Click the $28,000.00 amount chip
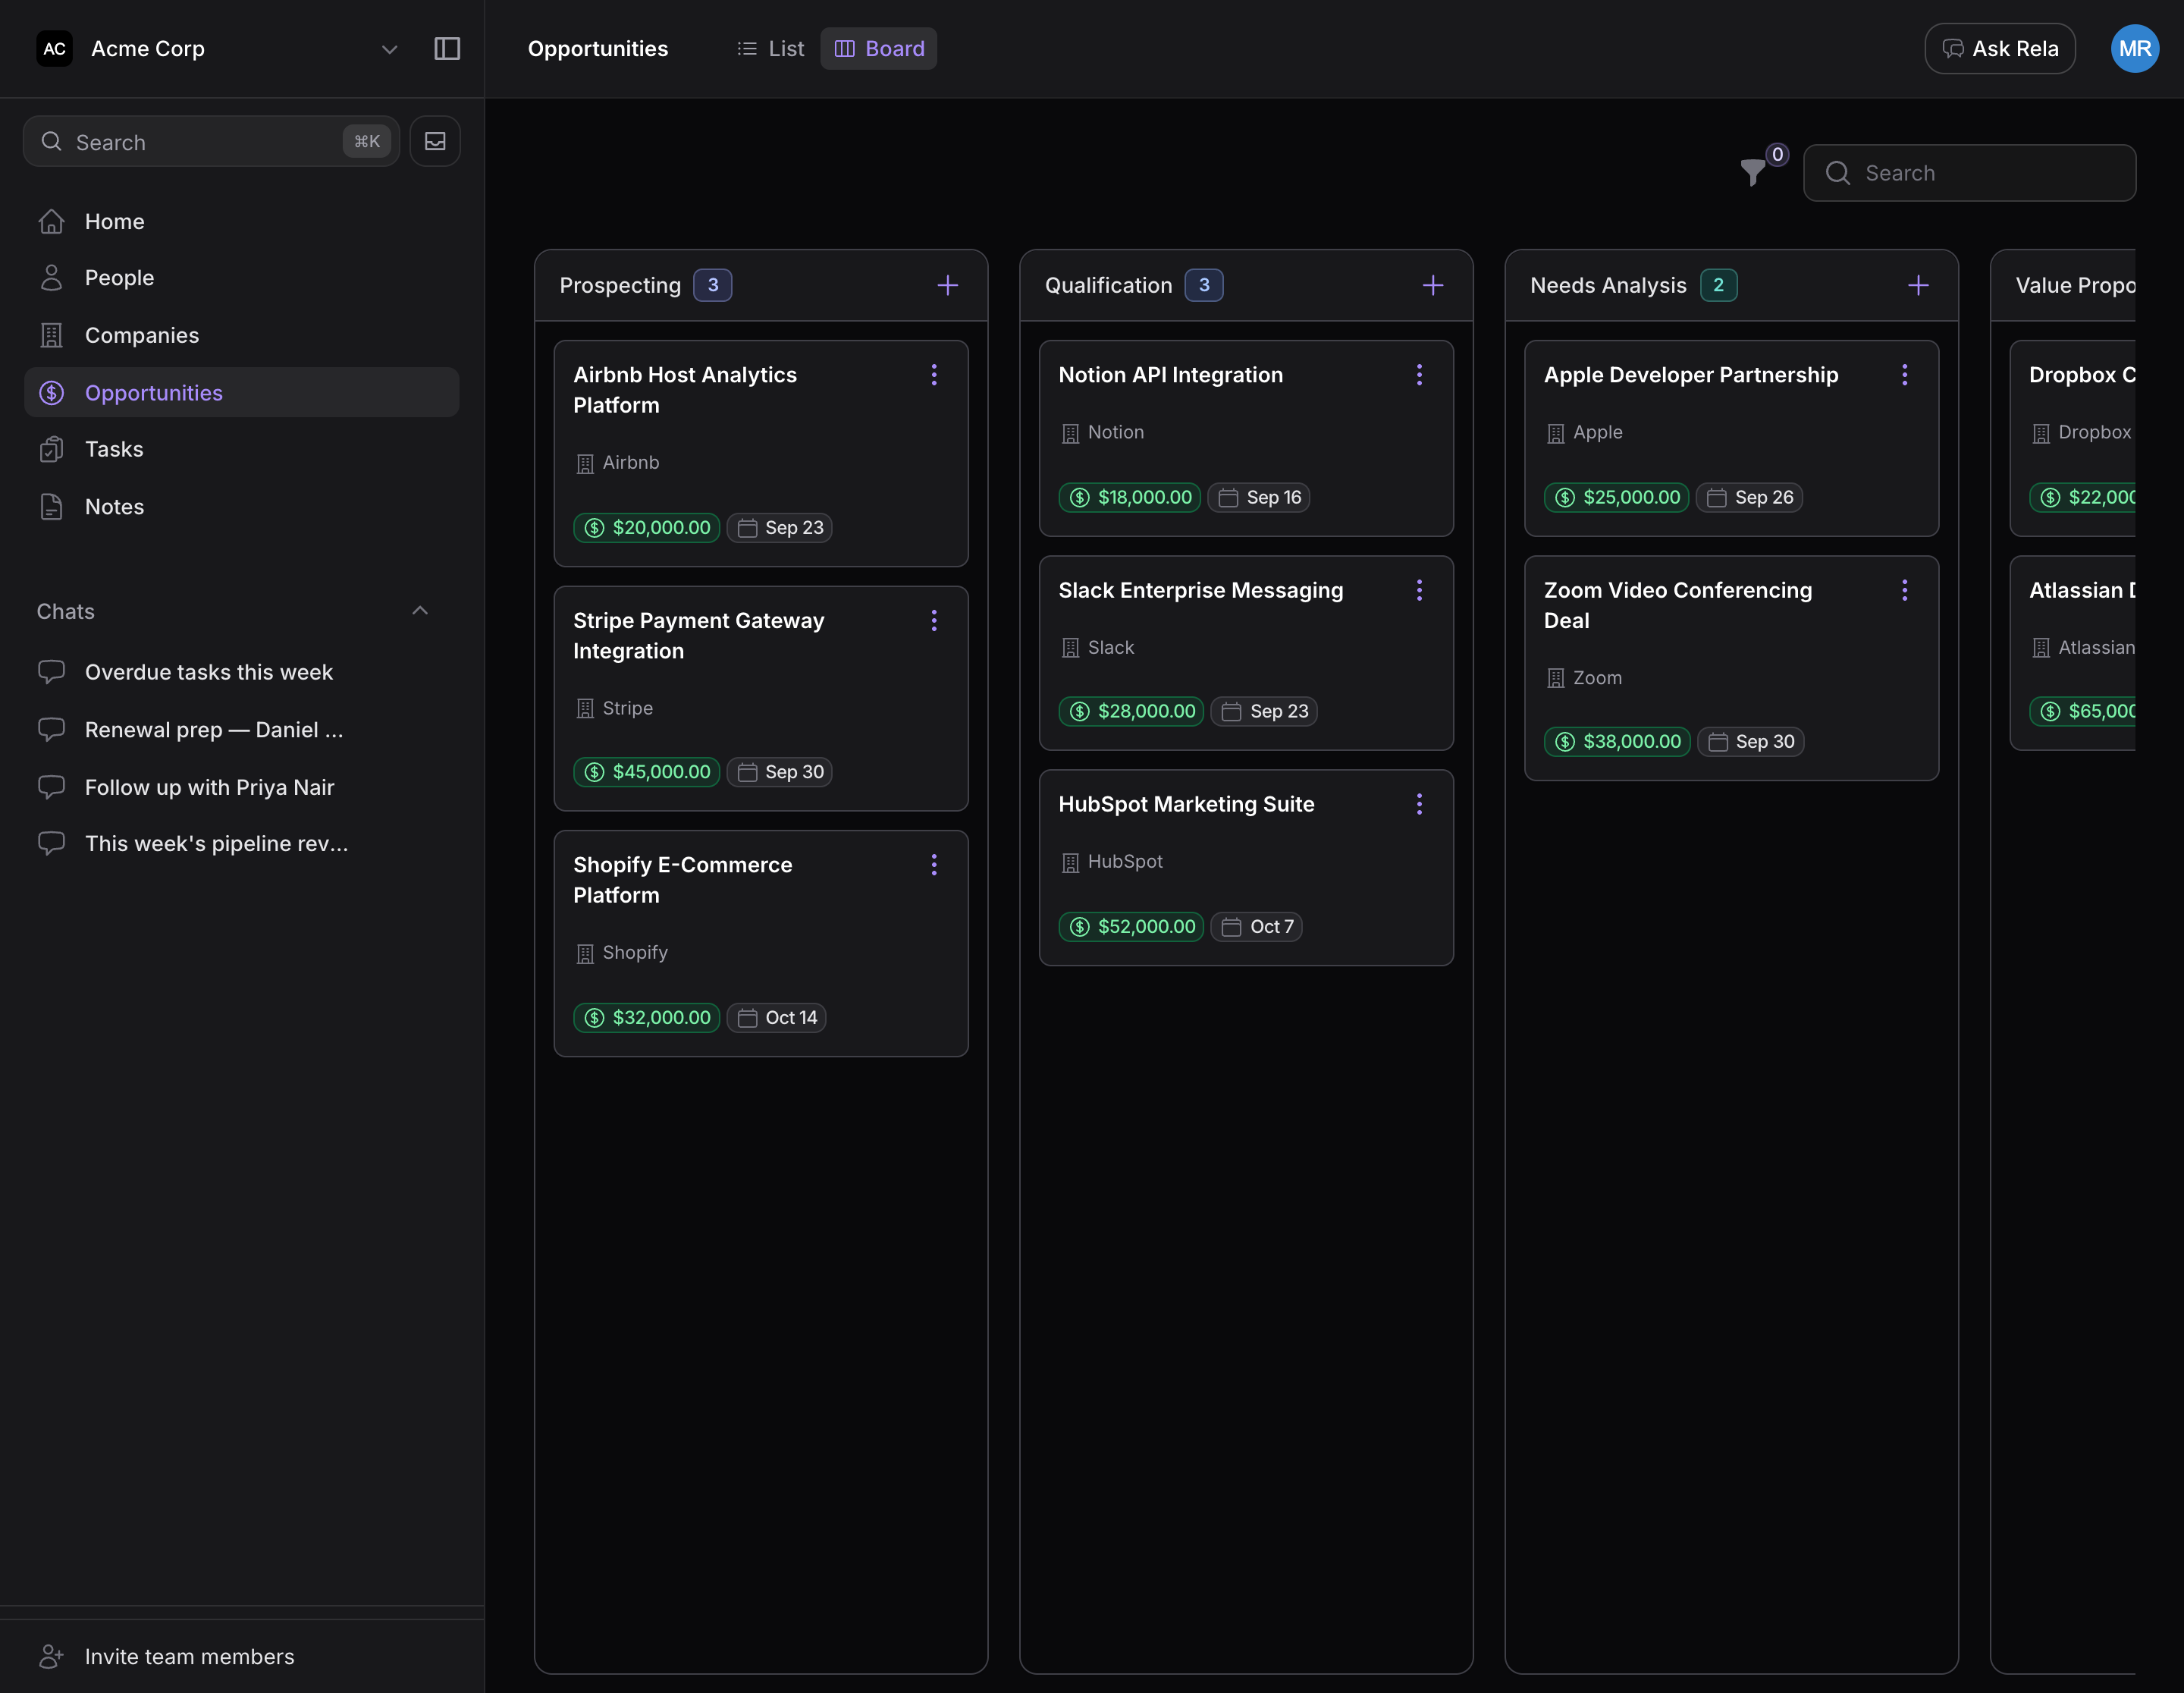The width and height of the screenshot is (2184, 1693). pyautogui.click(x=1131, y=711)
